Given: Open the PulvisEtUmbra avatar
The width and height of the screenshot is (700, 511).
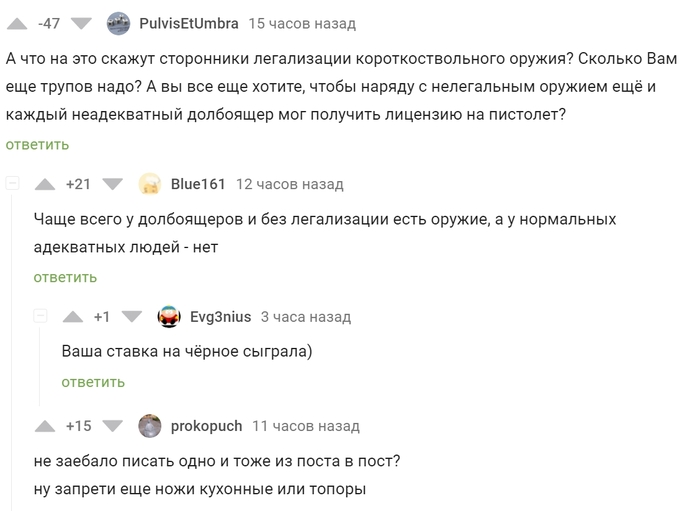Looking at the screenshot, I should coord(117,23).
